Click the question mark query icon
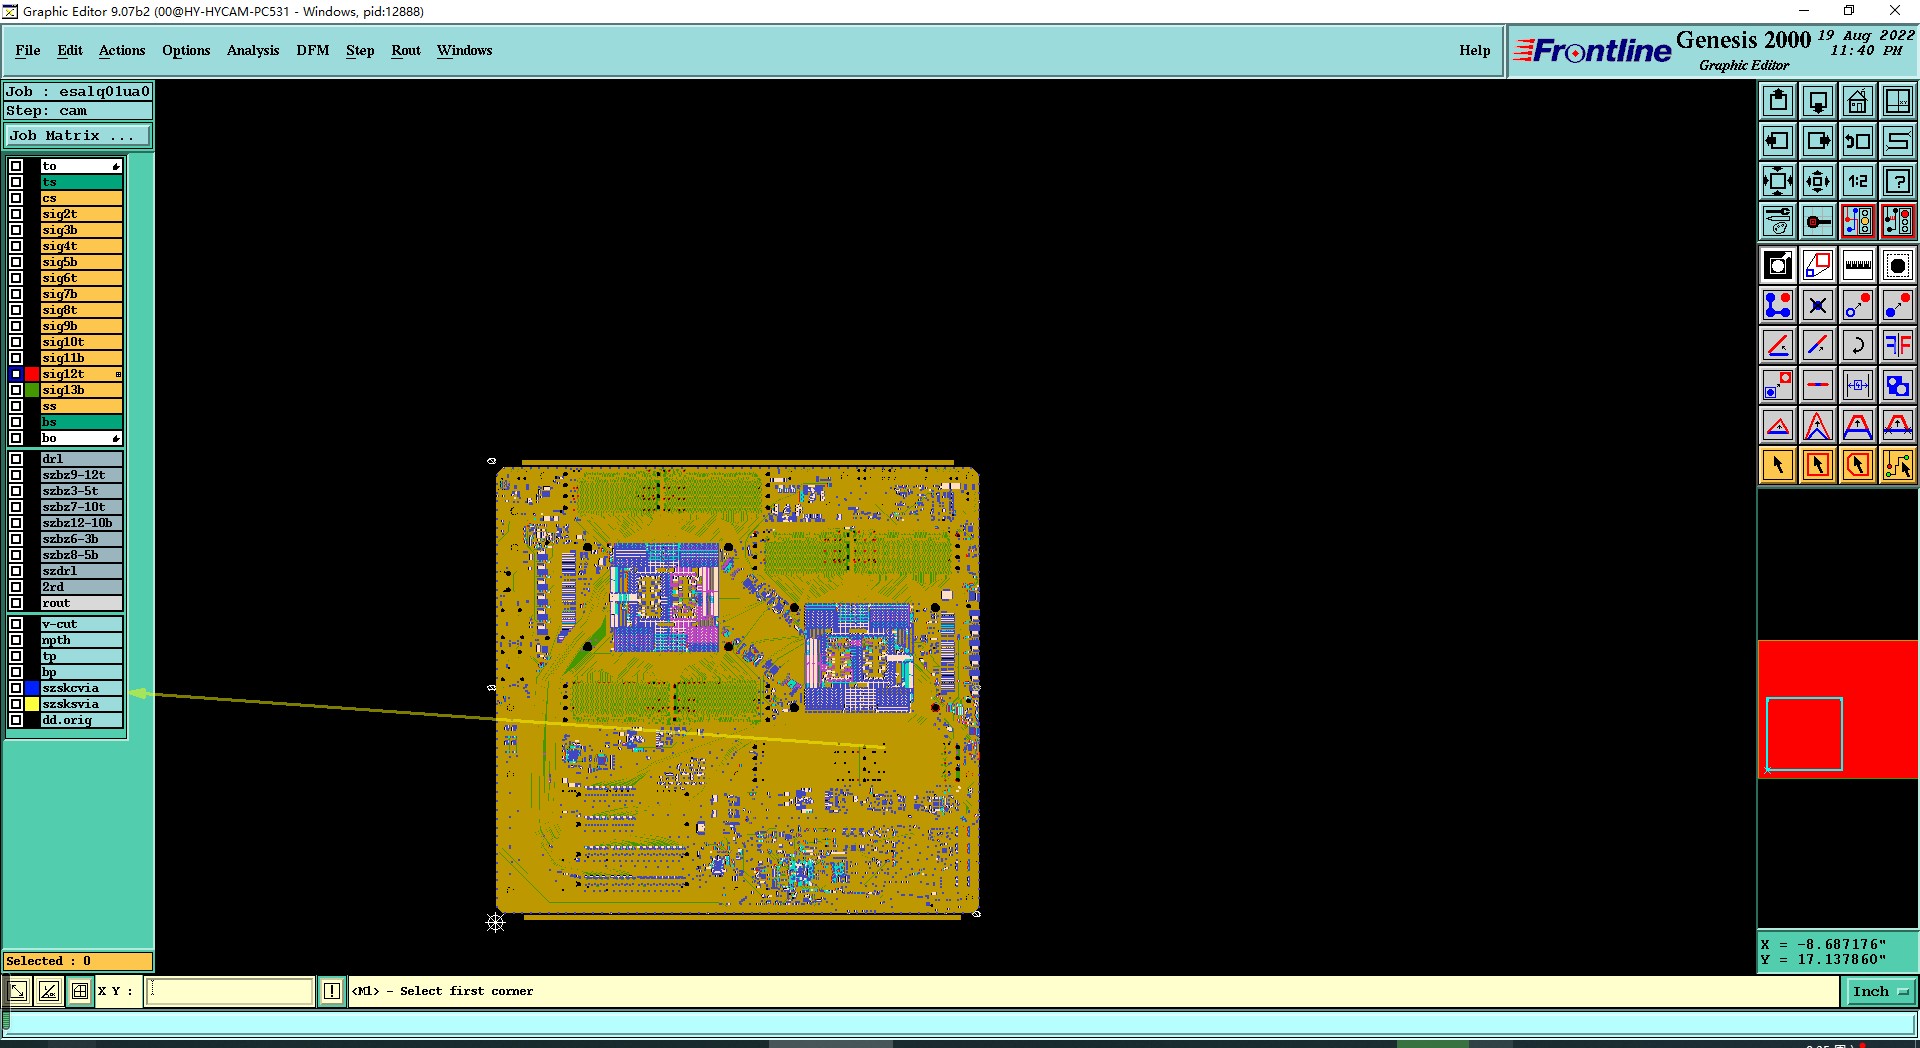The width and height of the screenshot is (1920, 1048). pos(1898,181)
